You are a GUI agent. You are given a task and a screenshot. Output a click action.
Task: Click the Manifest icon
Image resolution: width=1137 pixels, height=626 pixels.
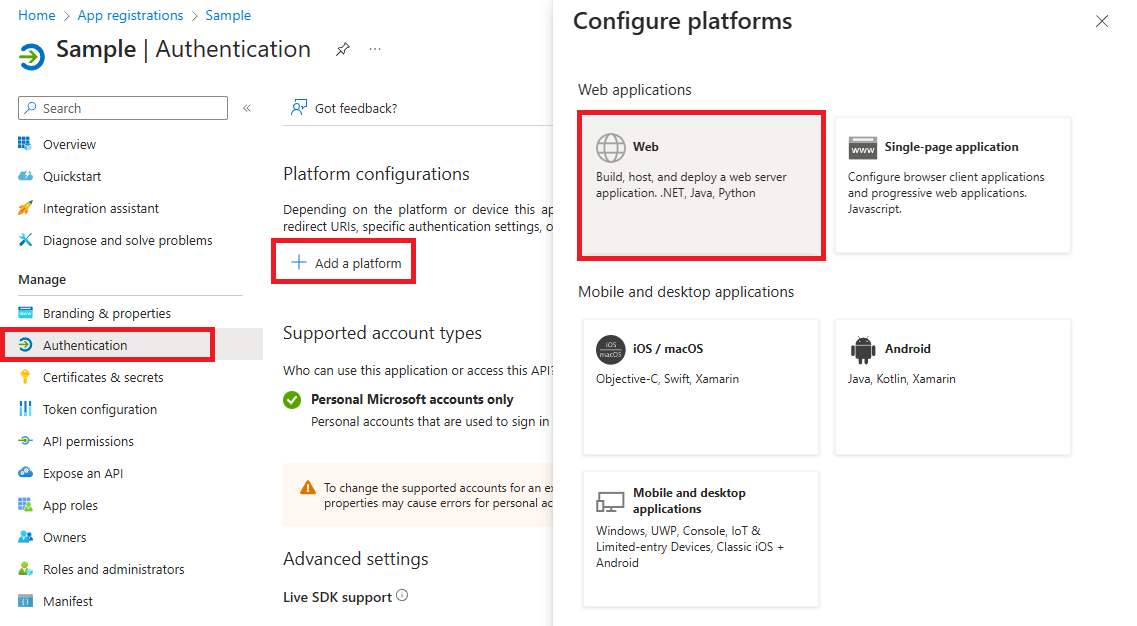25,601
